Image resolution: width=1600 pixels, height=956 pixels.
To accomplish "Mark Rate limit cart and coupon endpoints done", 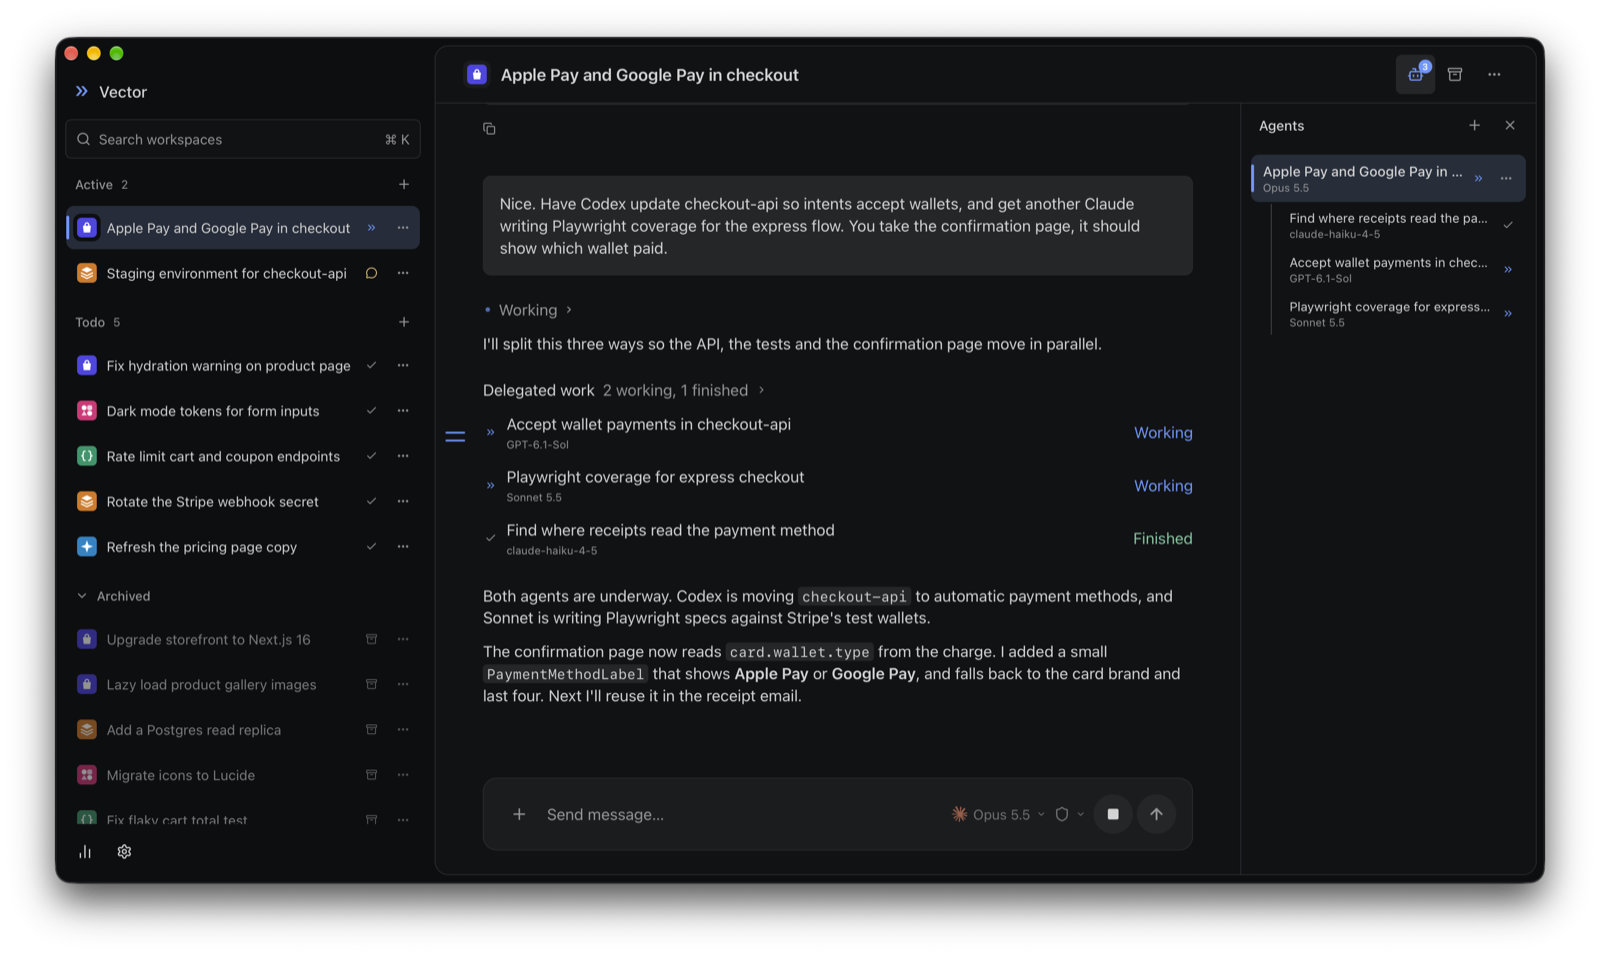I will (371, 456).
